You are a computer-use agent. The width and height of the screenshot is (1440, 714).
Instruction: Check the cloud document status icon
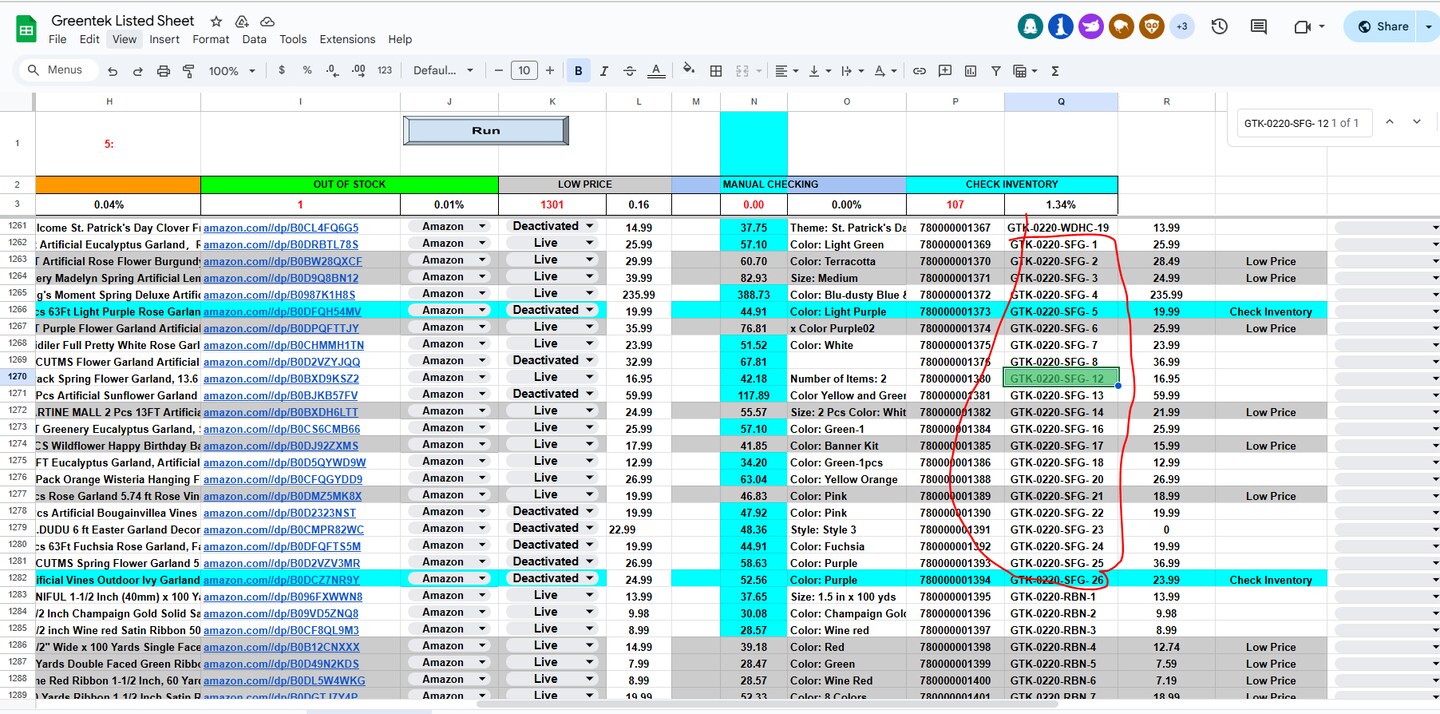(x=267, y=21)
